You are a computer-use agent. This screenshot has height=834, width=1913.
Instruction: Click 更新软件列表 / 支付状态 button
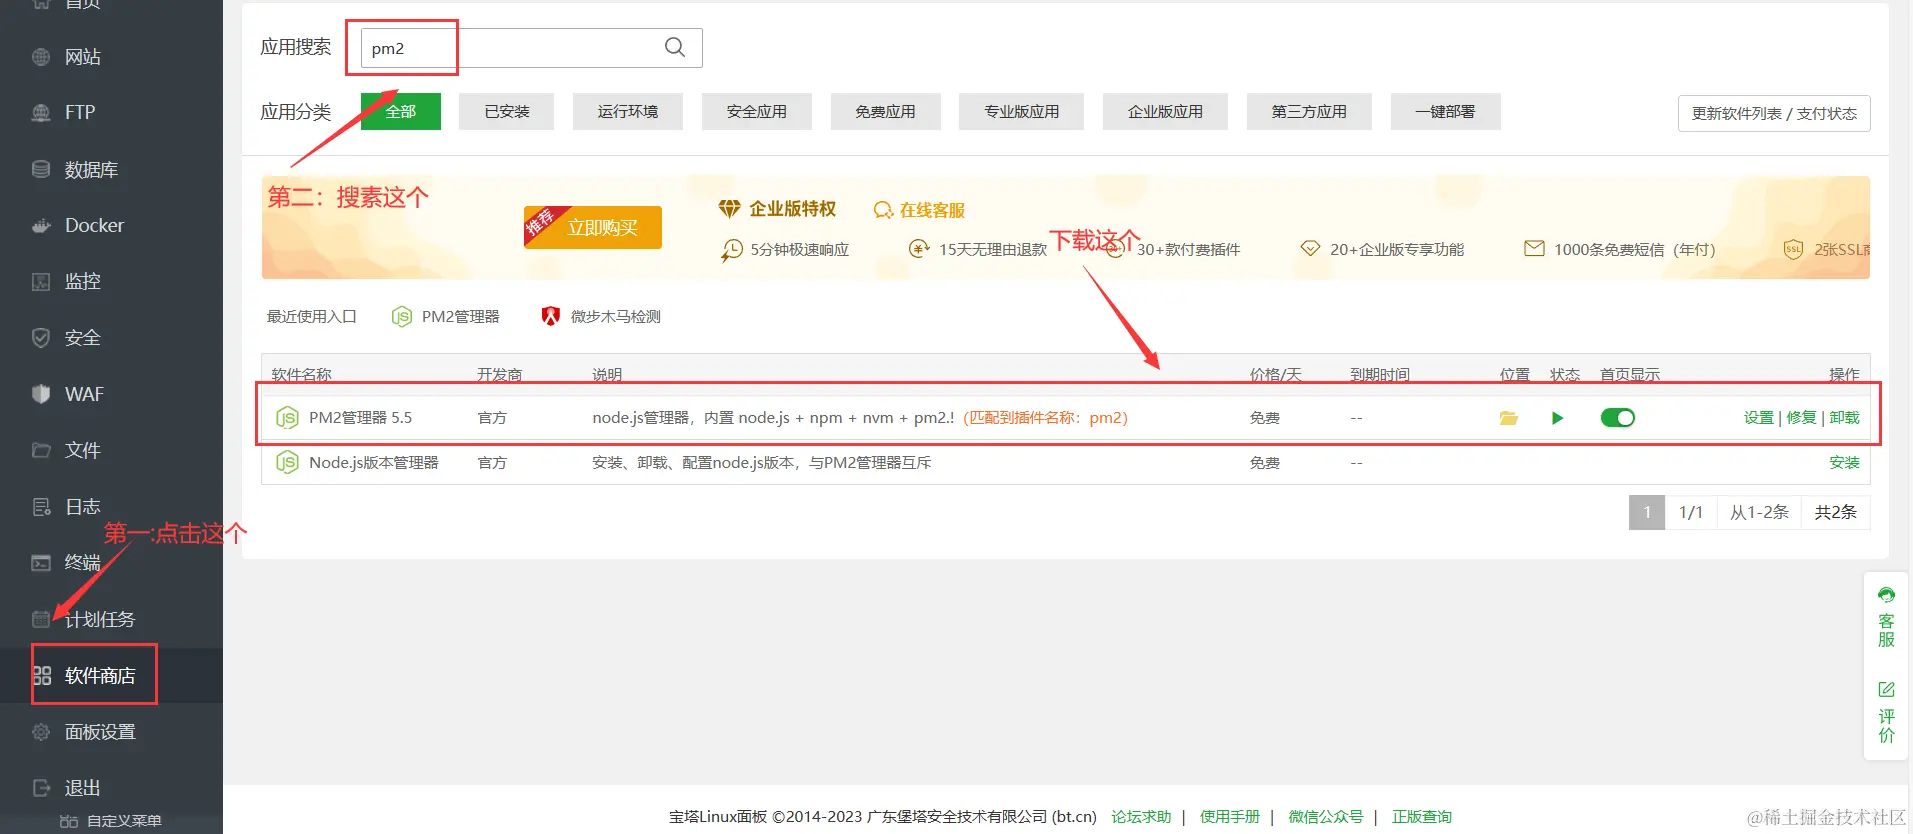pos(1774,113)
